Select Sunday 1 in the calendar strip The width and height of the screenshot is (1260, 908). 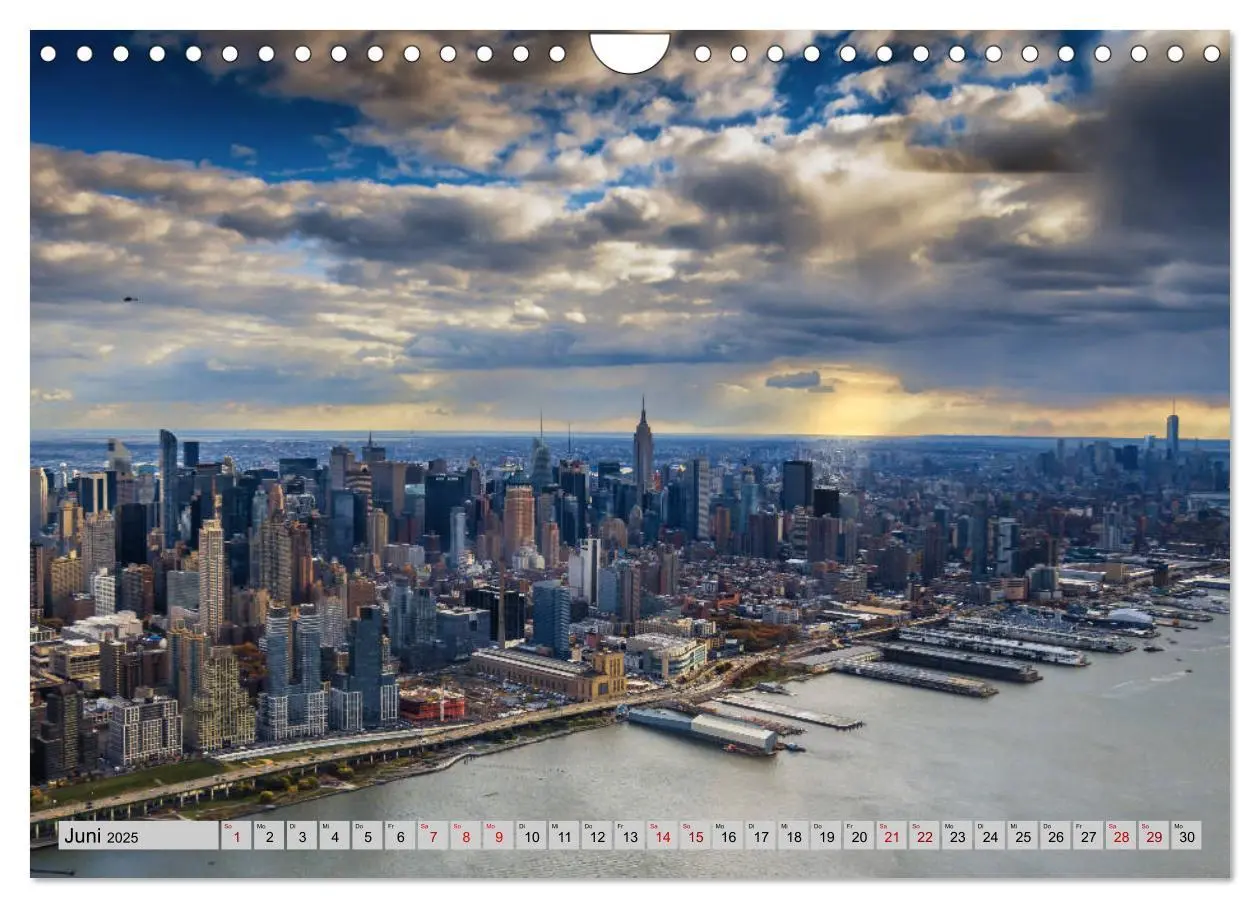tap(236, 836)
